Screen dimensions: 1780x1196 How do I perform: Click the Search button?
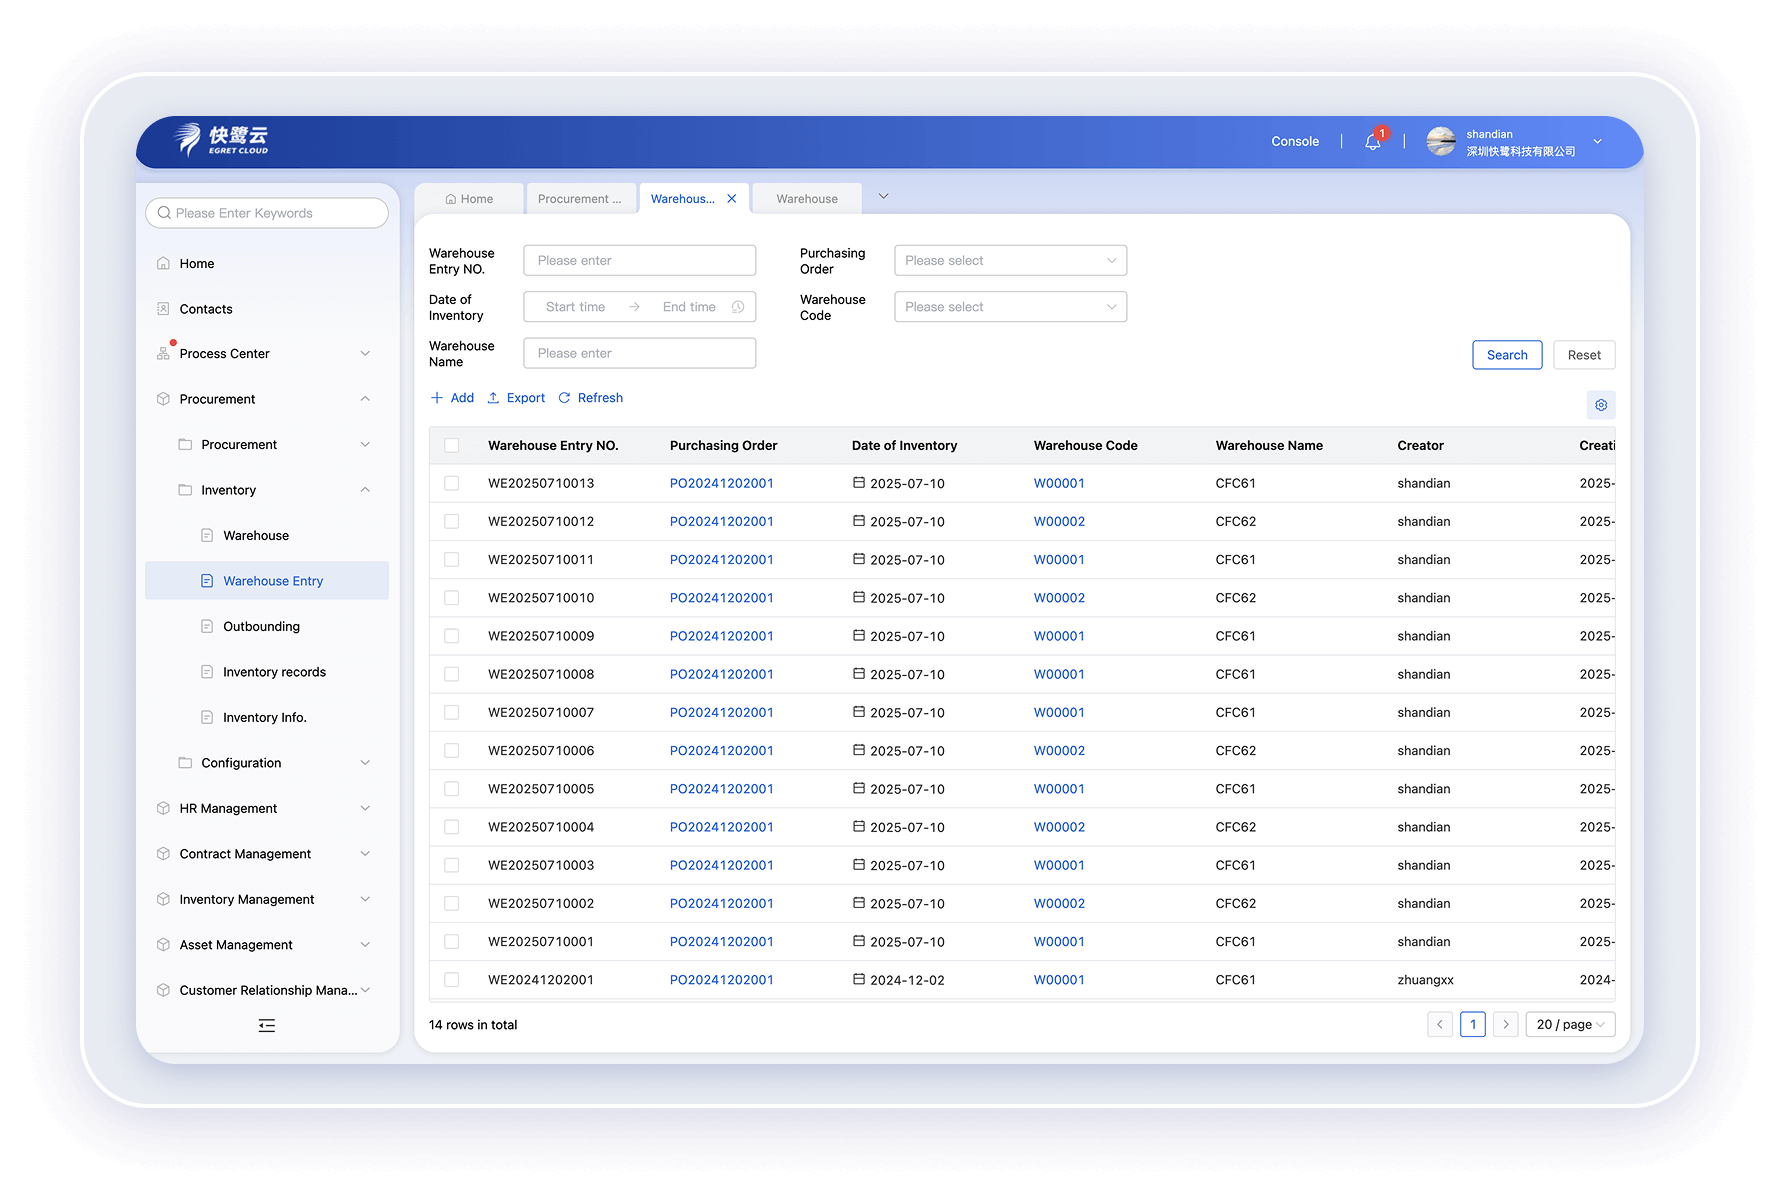pyautogui.click(x=1507, y=354)
